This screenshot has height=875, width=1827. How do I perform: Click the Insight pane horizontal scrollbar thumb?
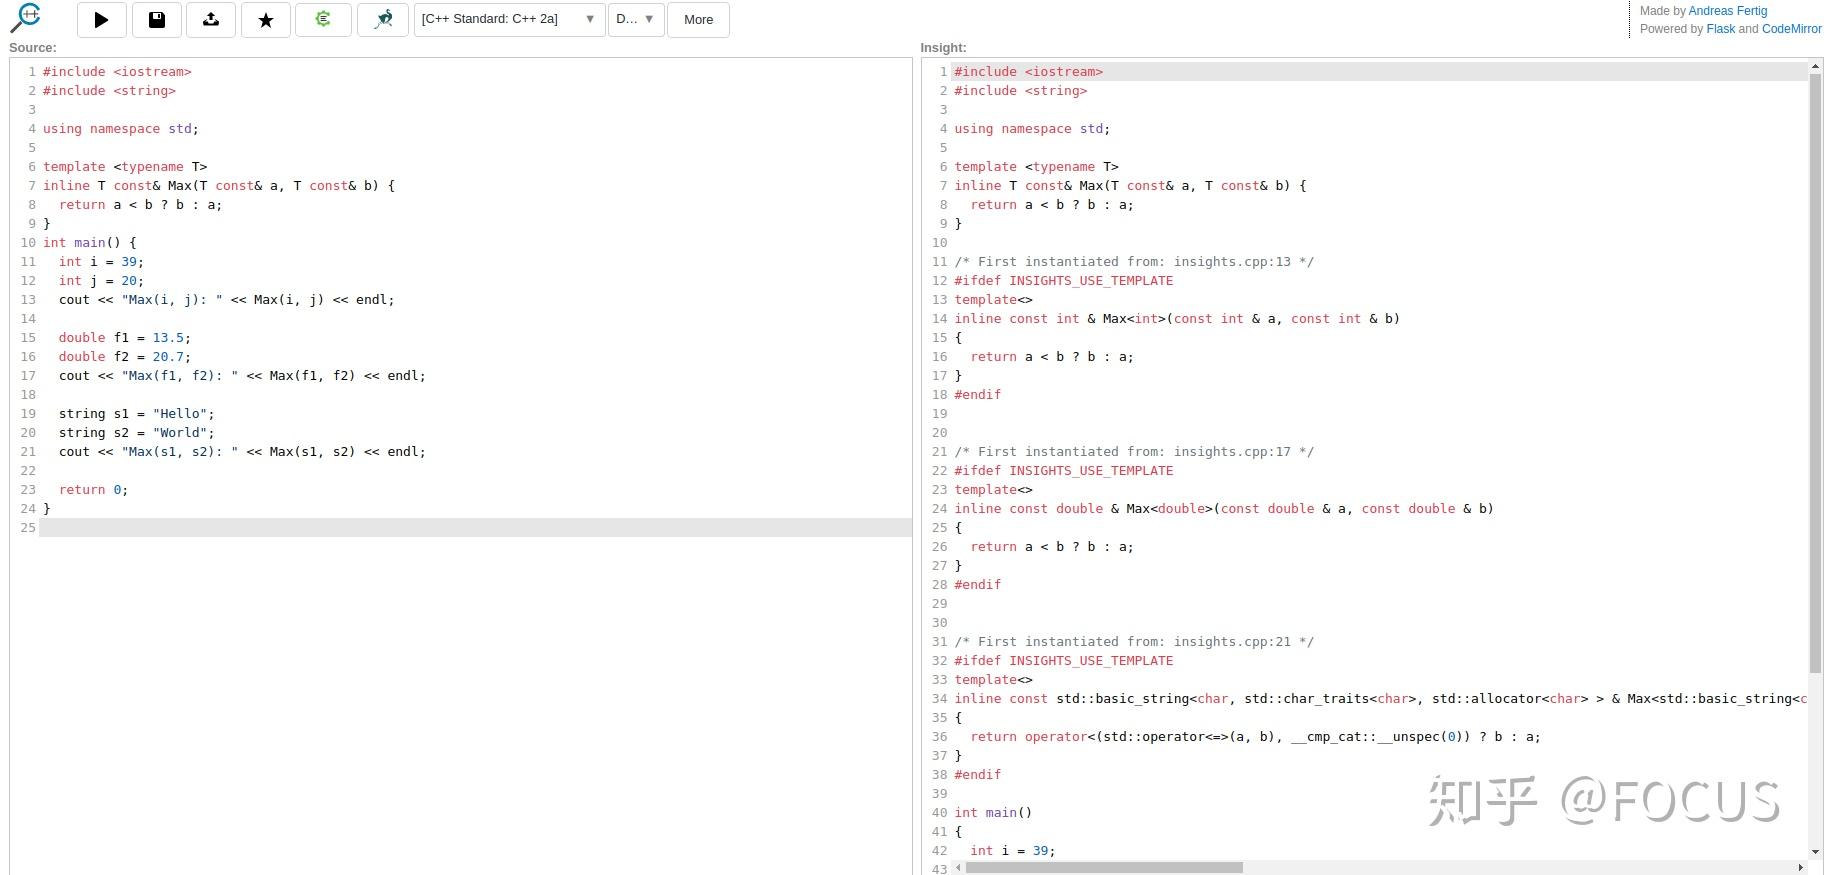click(1104, 867)
